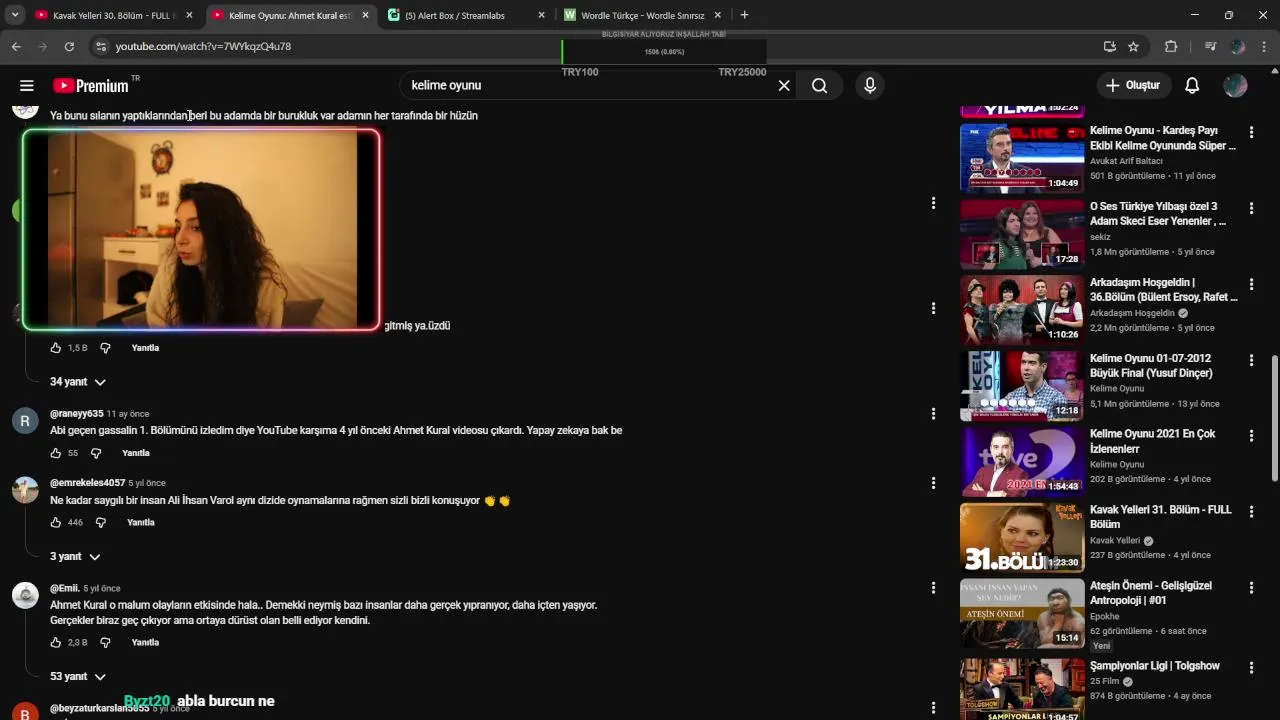Screen dimensions: 1280x720
Task: Switch to Kavak Yelleri 30. Bölüm tab
Action: pyautogui.click(x=112, y=15)
